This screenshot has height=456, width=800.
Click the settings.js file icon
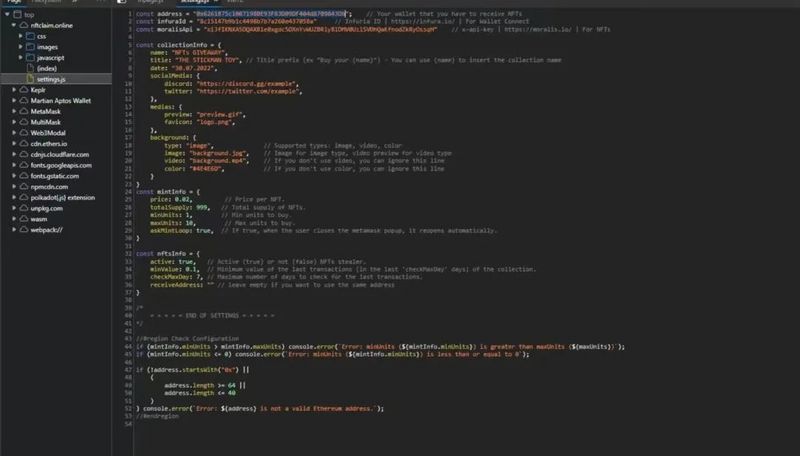tap(31, 79)
